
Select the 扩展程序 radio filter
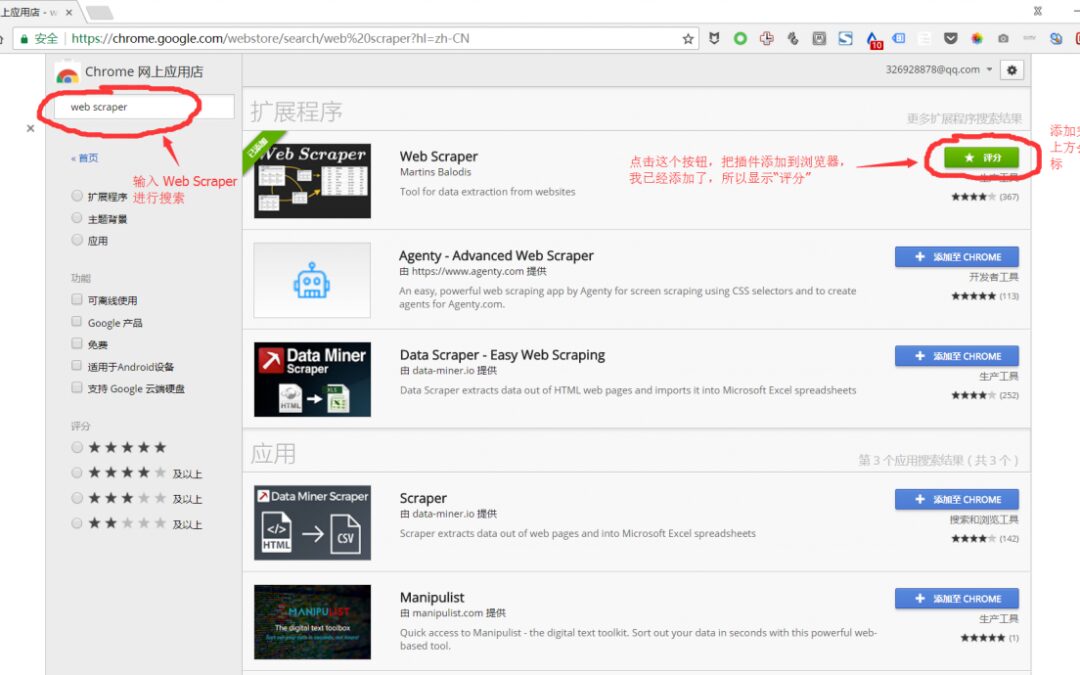77,196
